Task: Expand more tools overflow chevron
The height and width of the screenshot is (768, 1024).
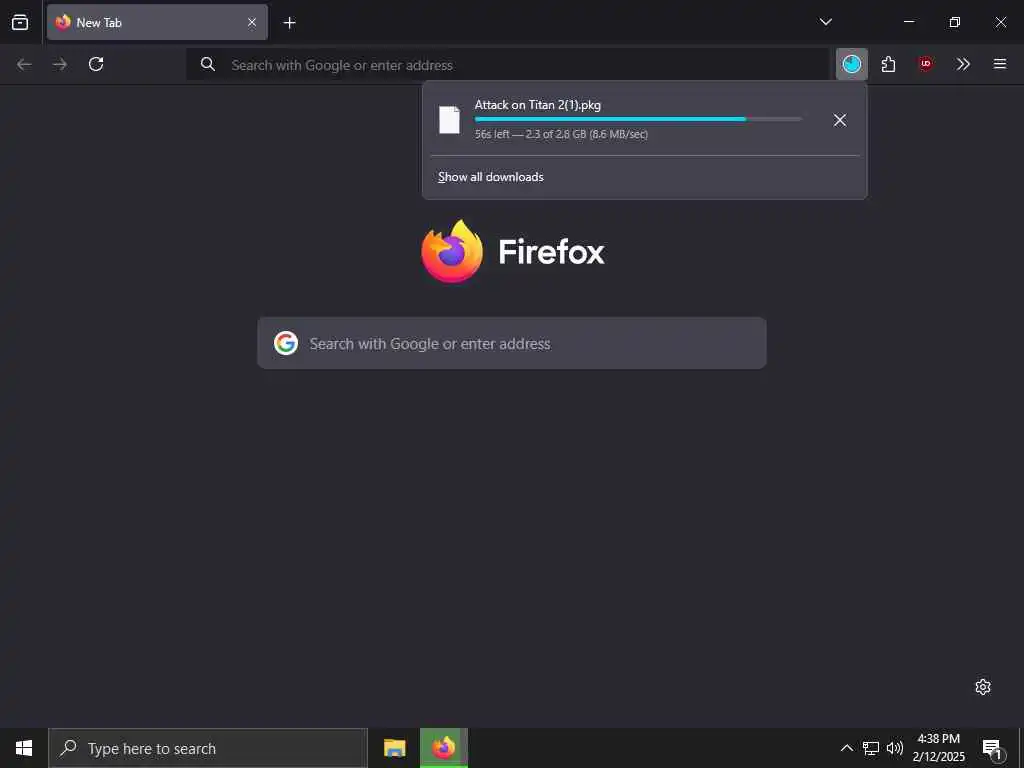Action: click(963, 64)
